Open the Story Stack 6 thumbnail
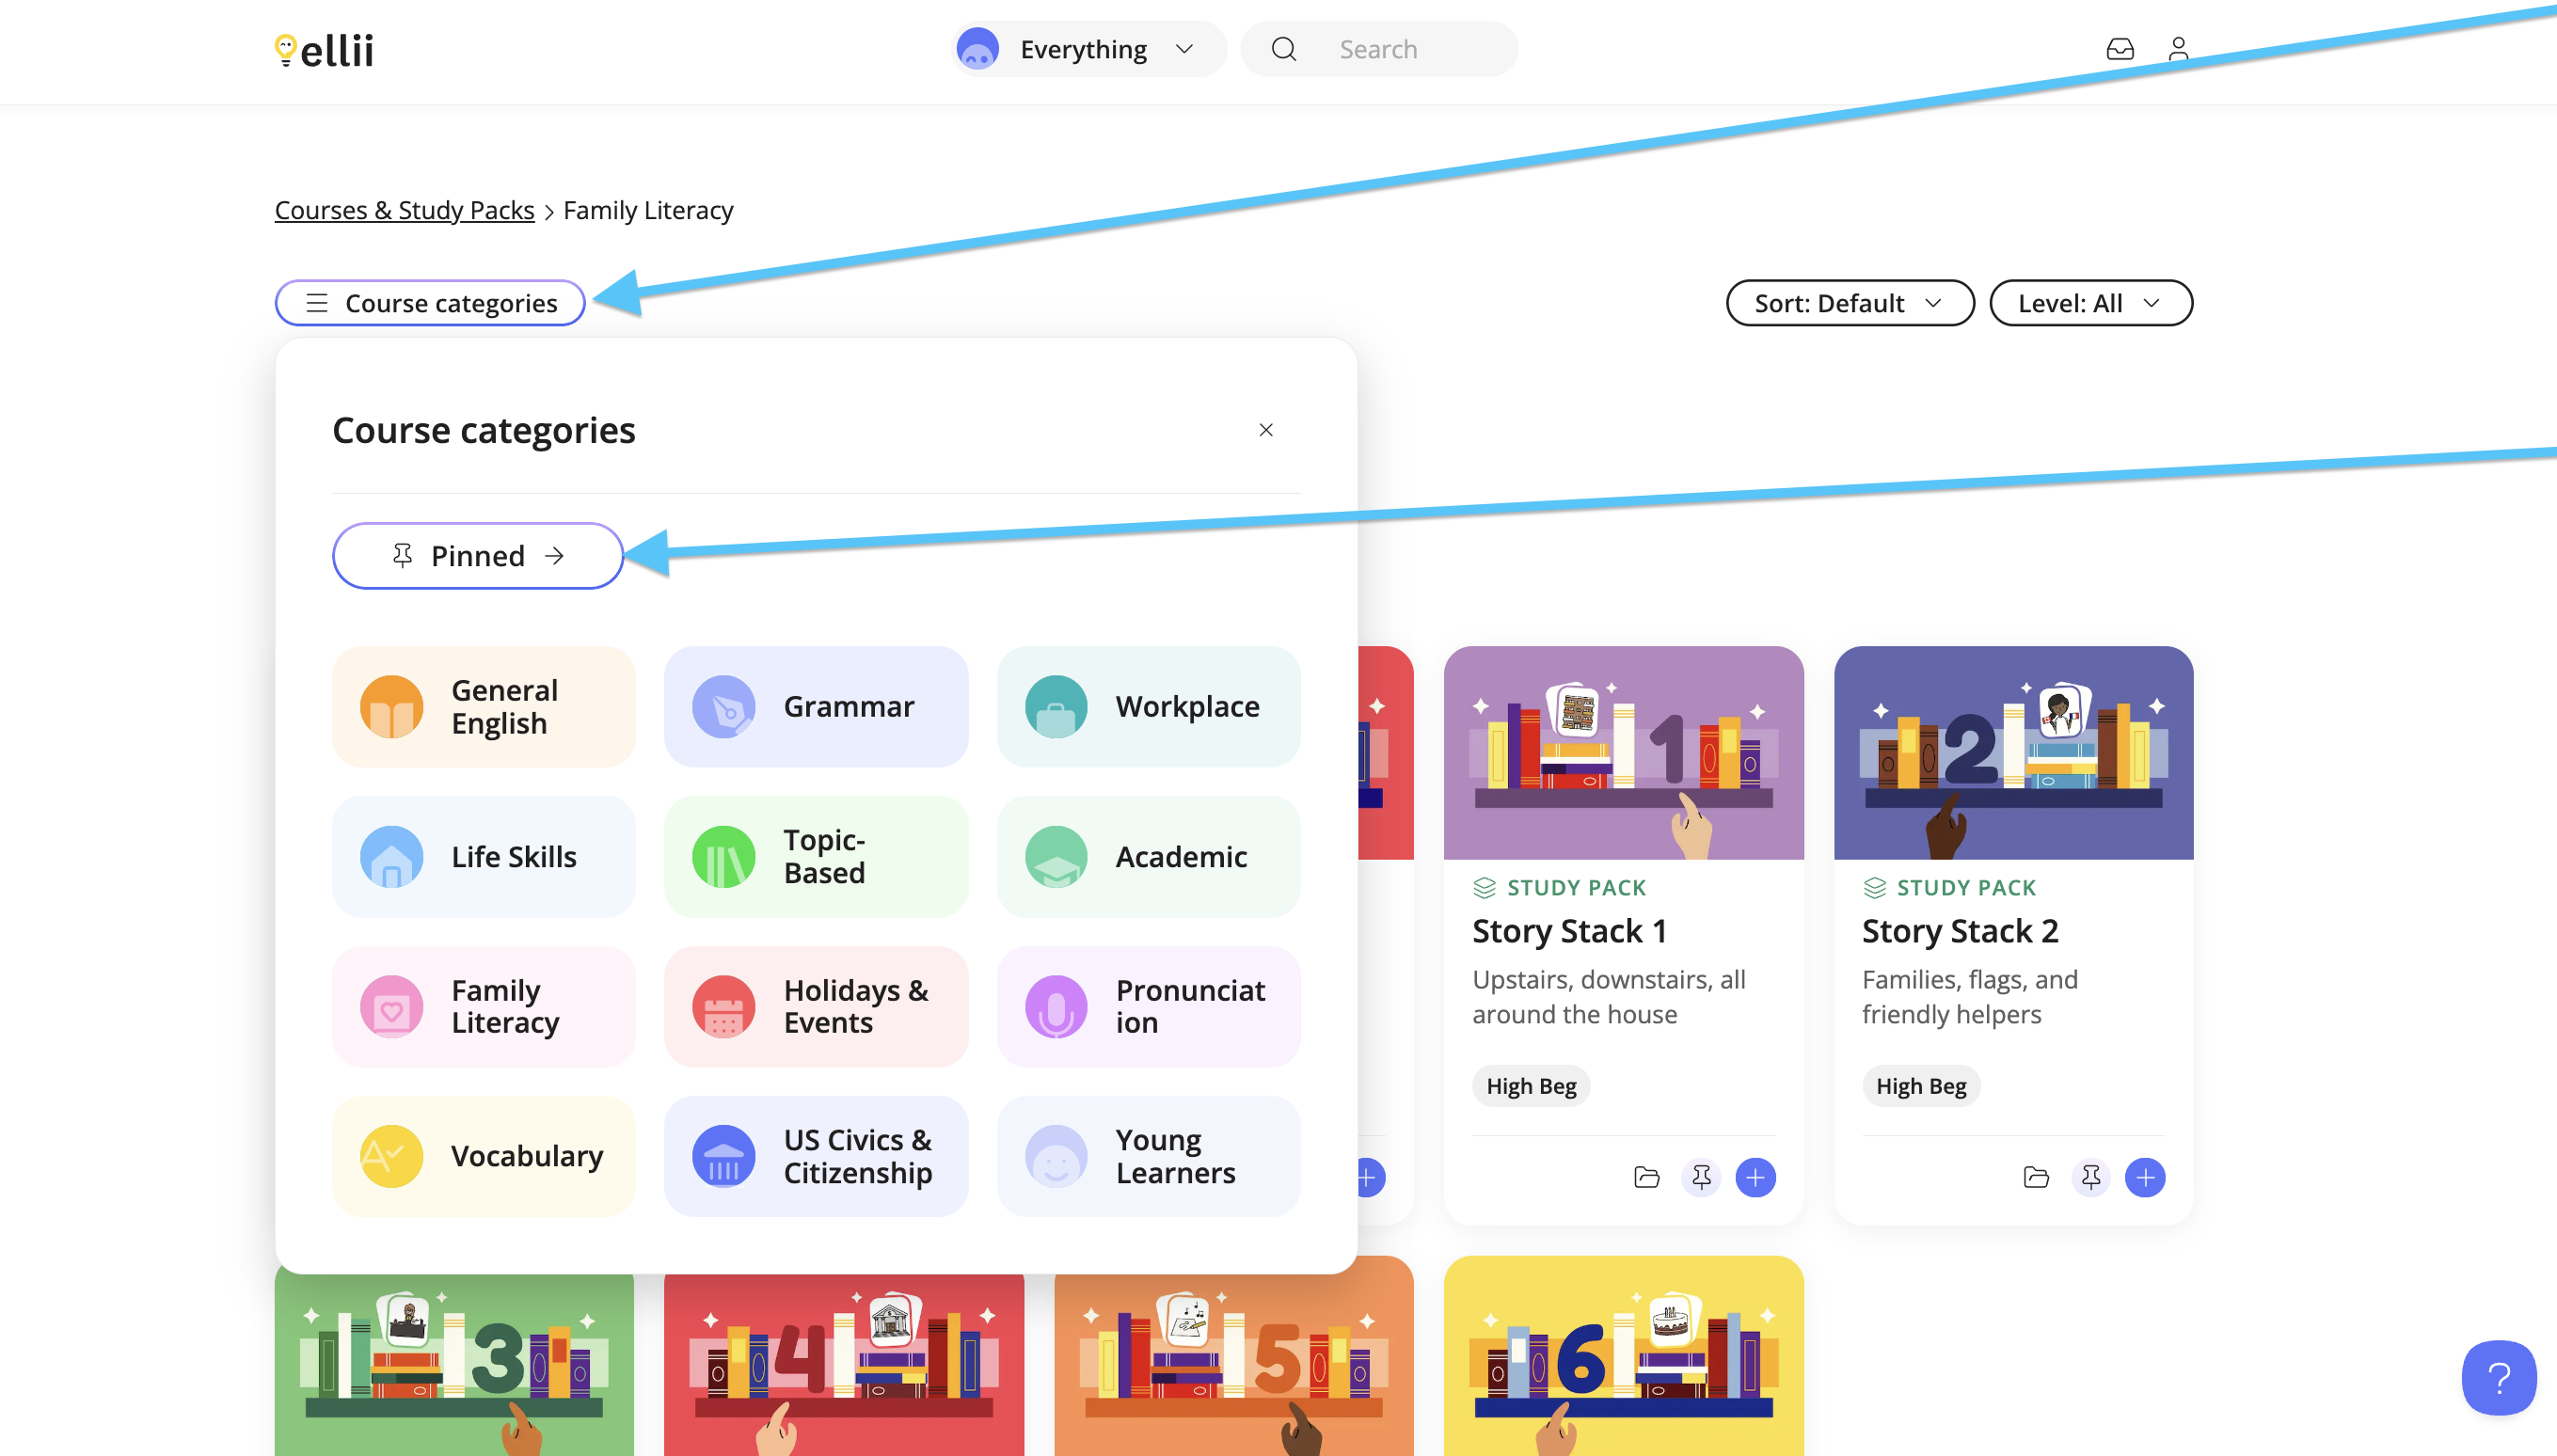 point(1623,1356)
